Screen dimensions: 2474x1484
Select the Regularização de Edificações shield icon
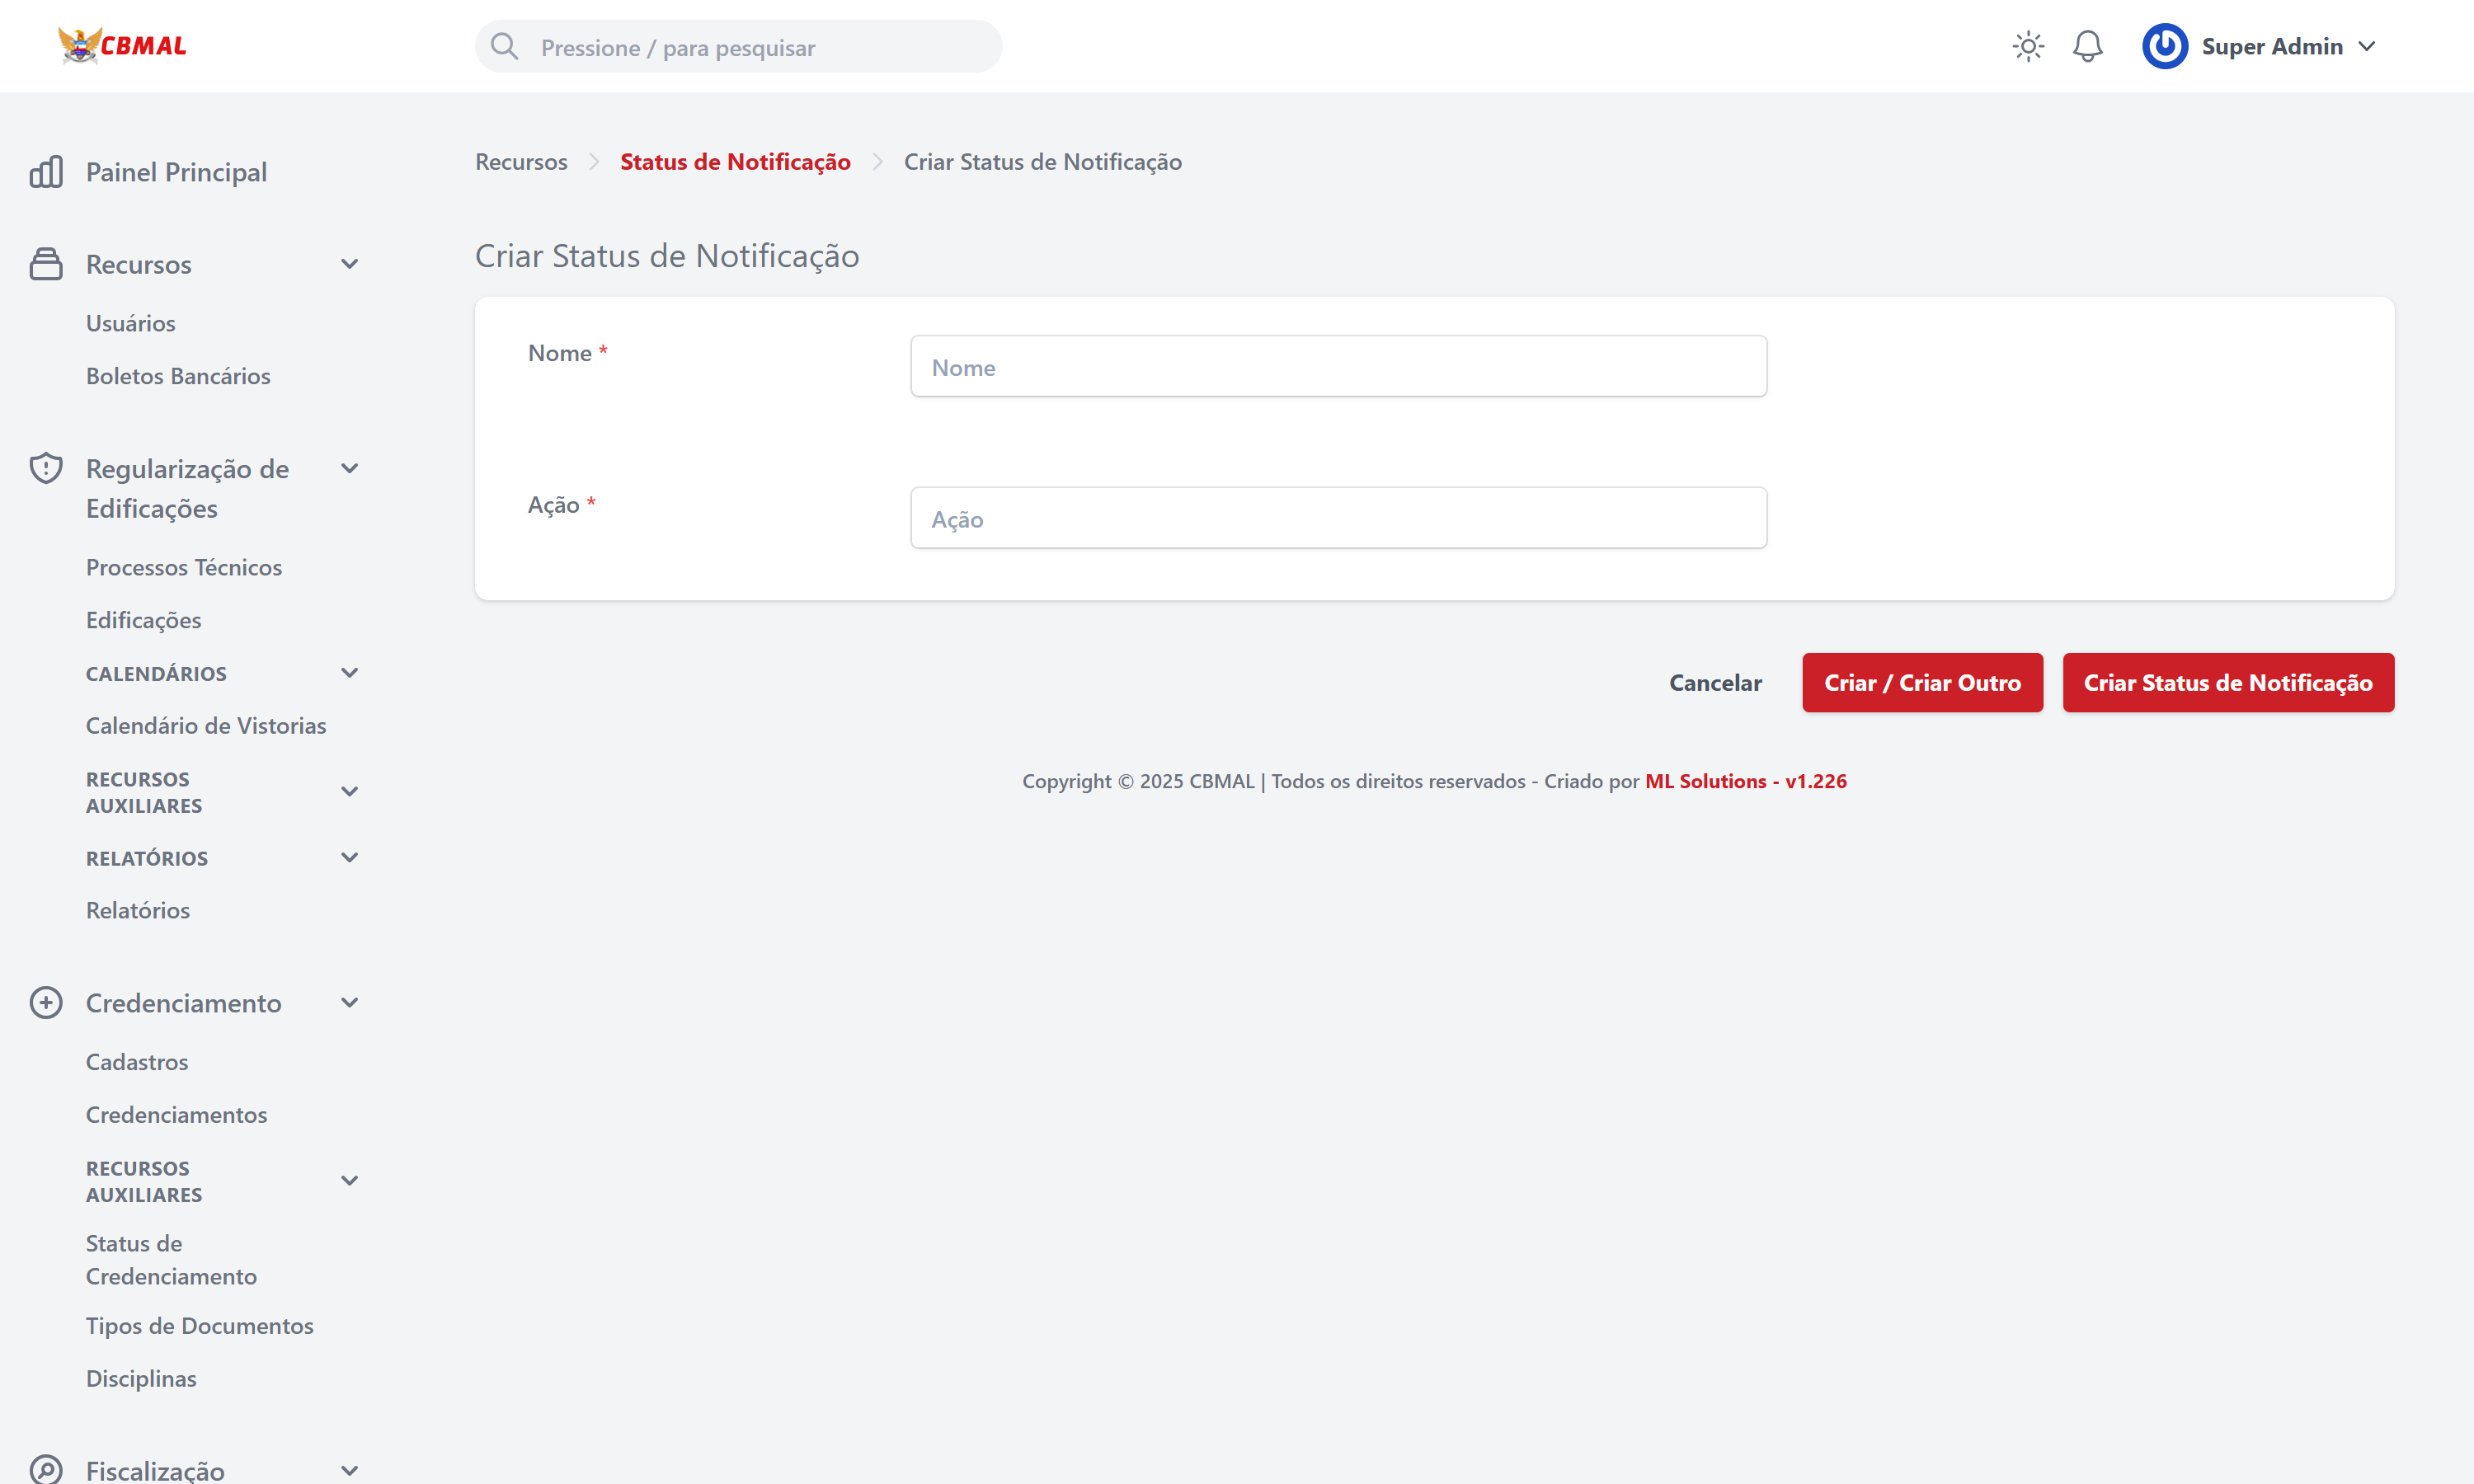[46, 468]
